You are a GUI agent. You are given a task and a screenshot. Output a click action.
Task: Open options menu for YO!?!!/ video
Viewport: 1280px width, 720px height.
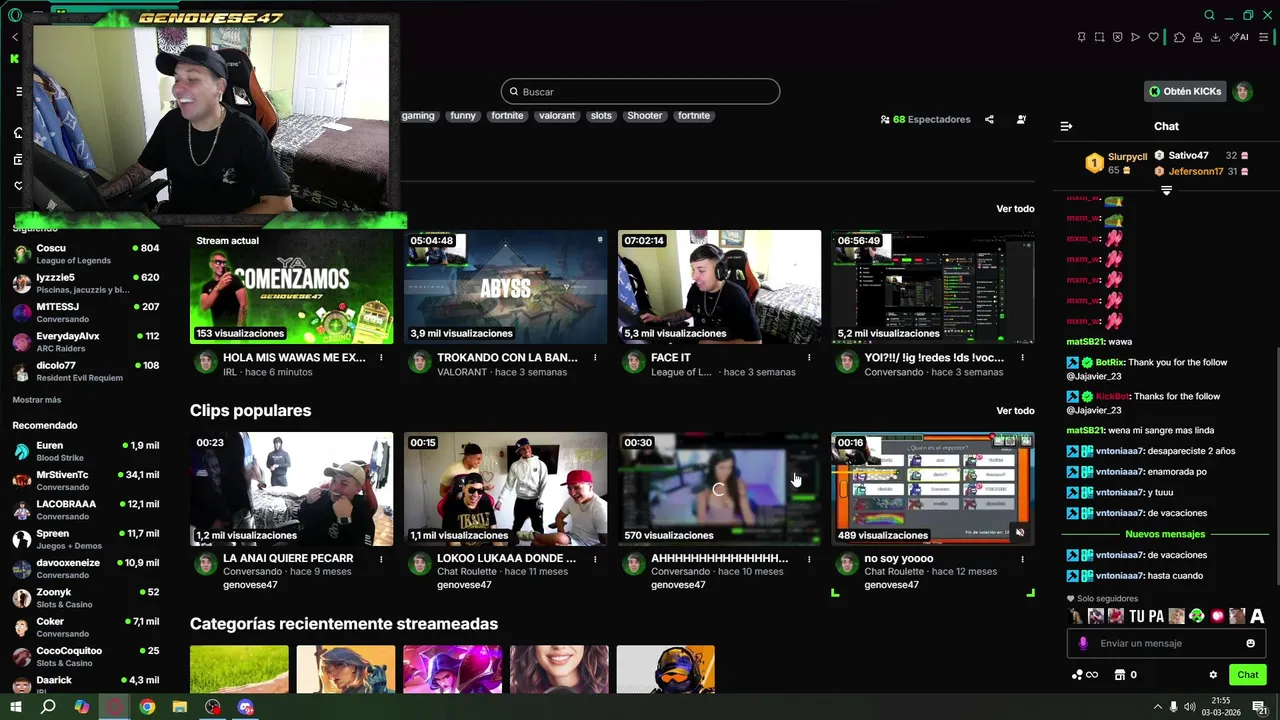pos(1022,358)
